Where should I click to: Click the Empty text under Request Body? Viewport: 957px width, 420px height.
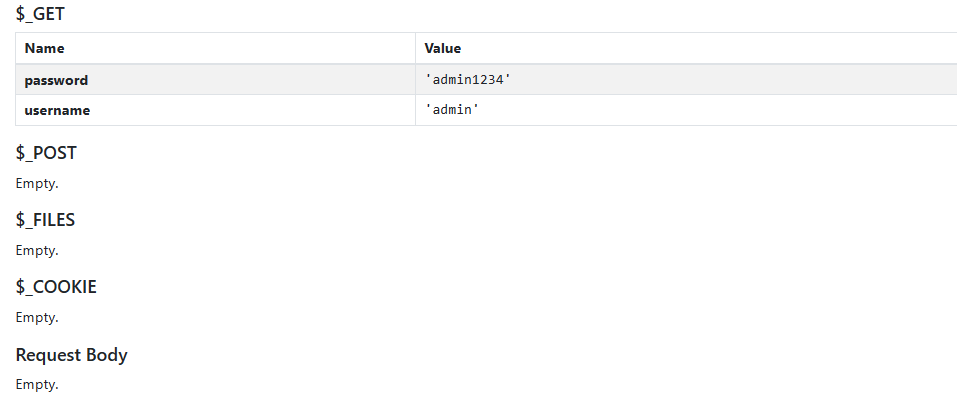pyautogui.click(x=37, y=384)
